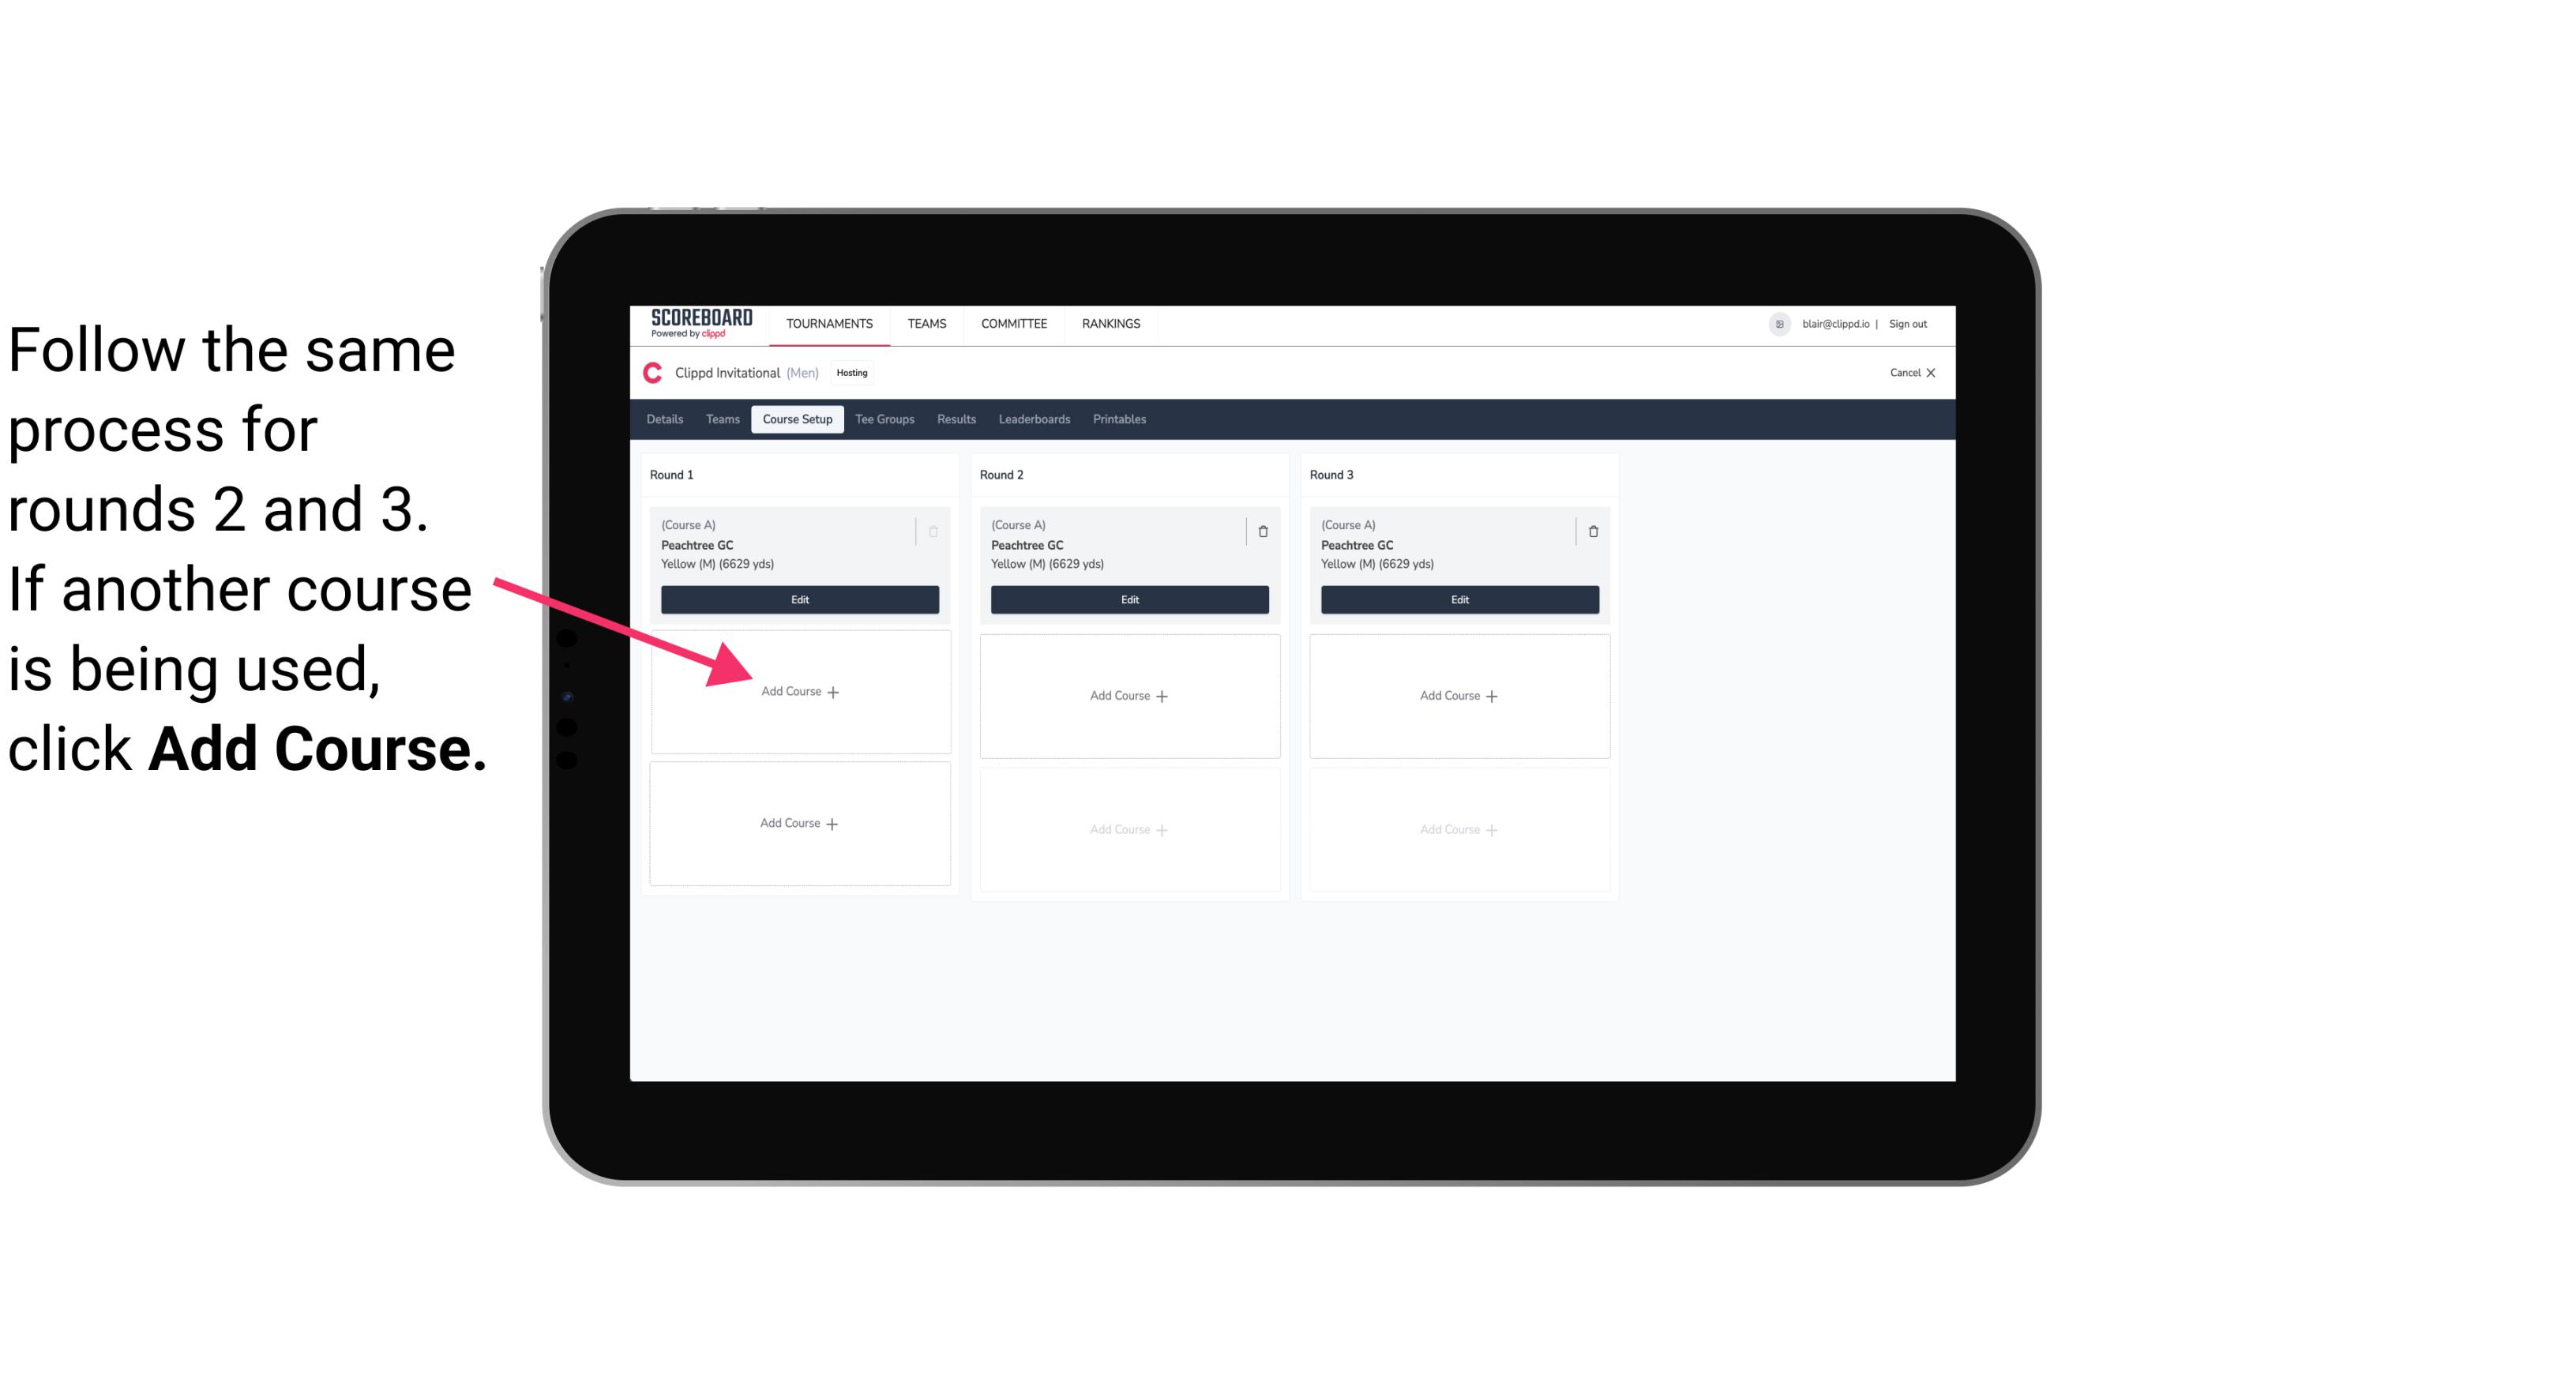The width and height of the screenshot is (2576, 1386).
Task: Click Add Course for Round 3
Action: (x=1457, y=695)
